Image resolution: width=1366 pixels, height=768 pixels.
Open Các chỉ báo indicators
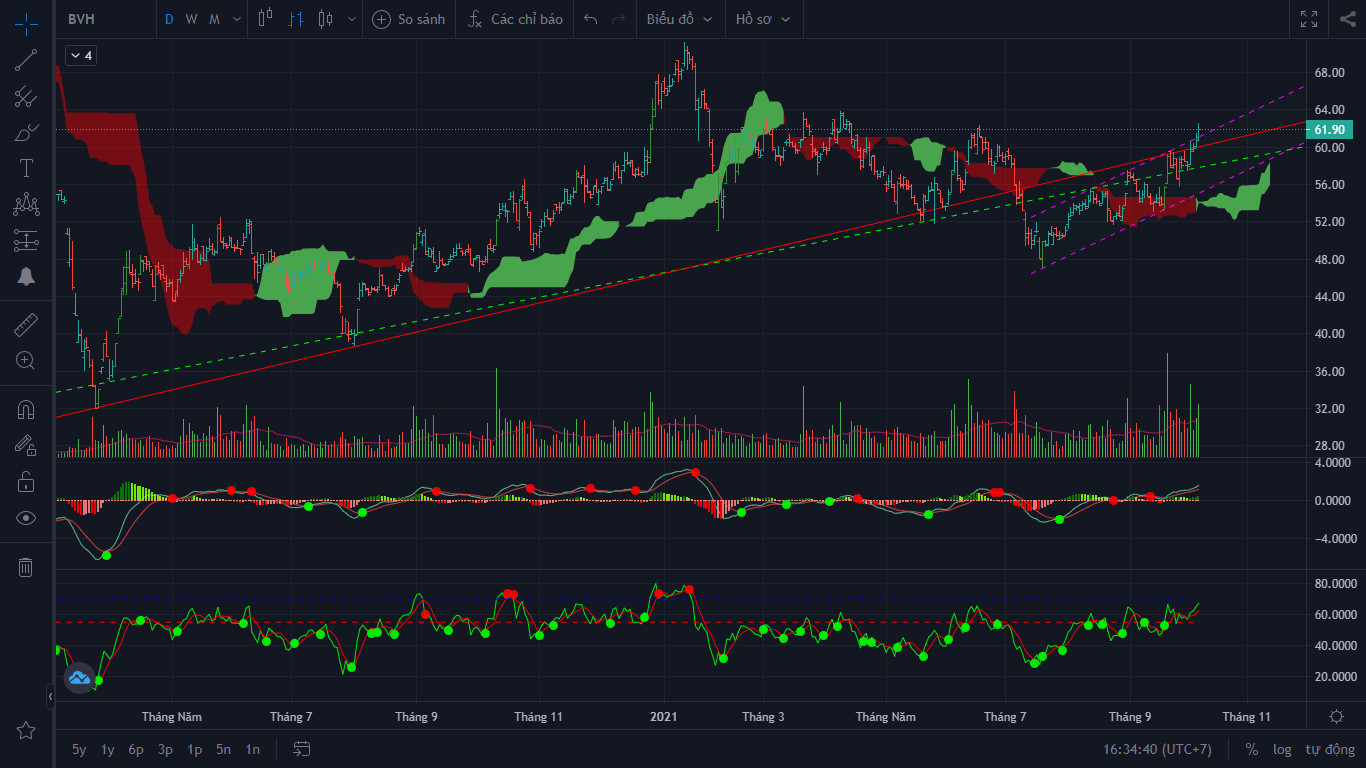click(516, 19)
